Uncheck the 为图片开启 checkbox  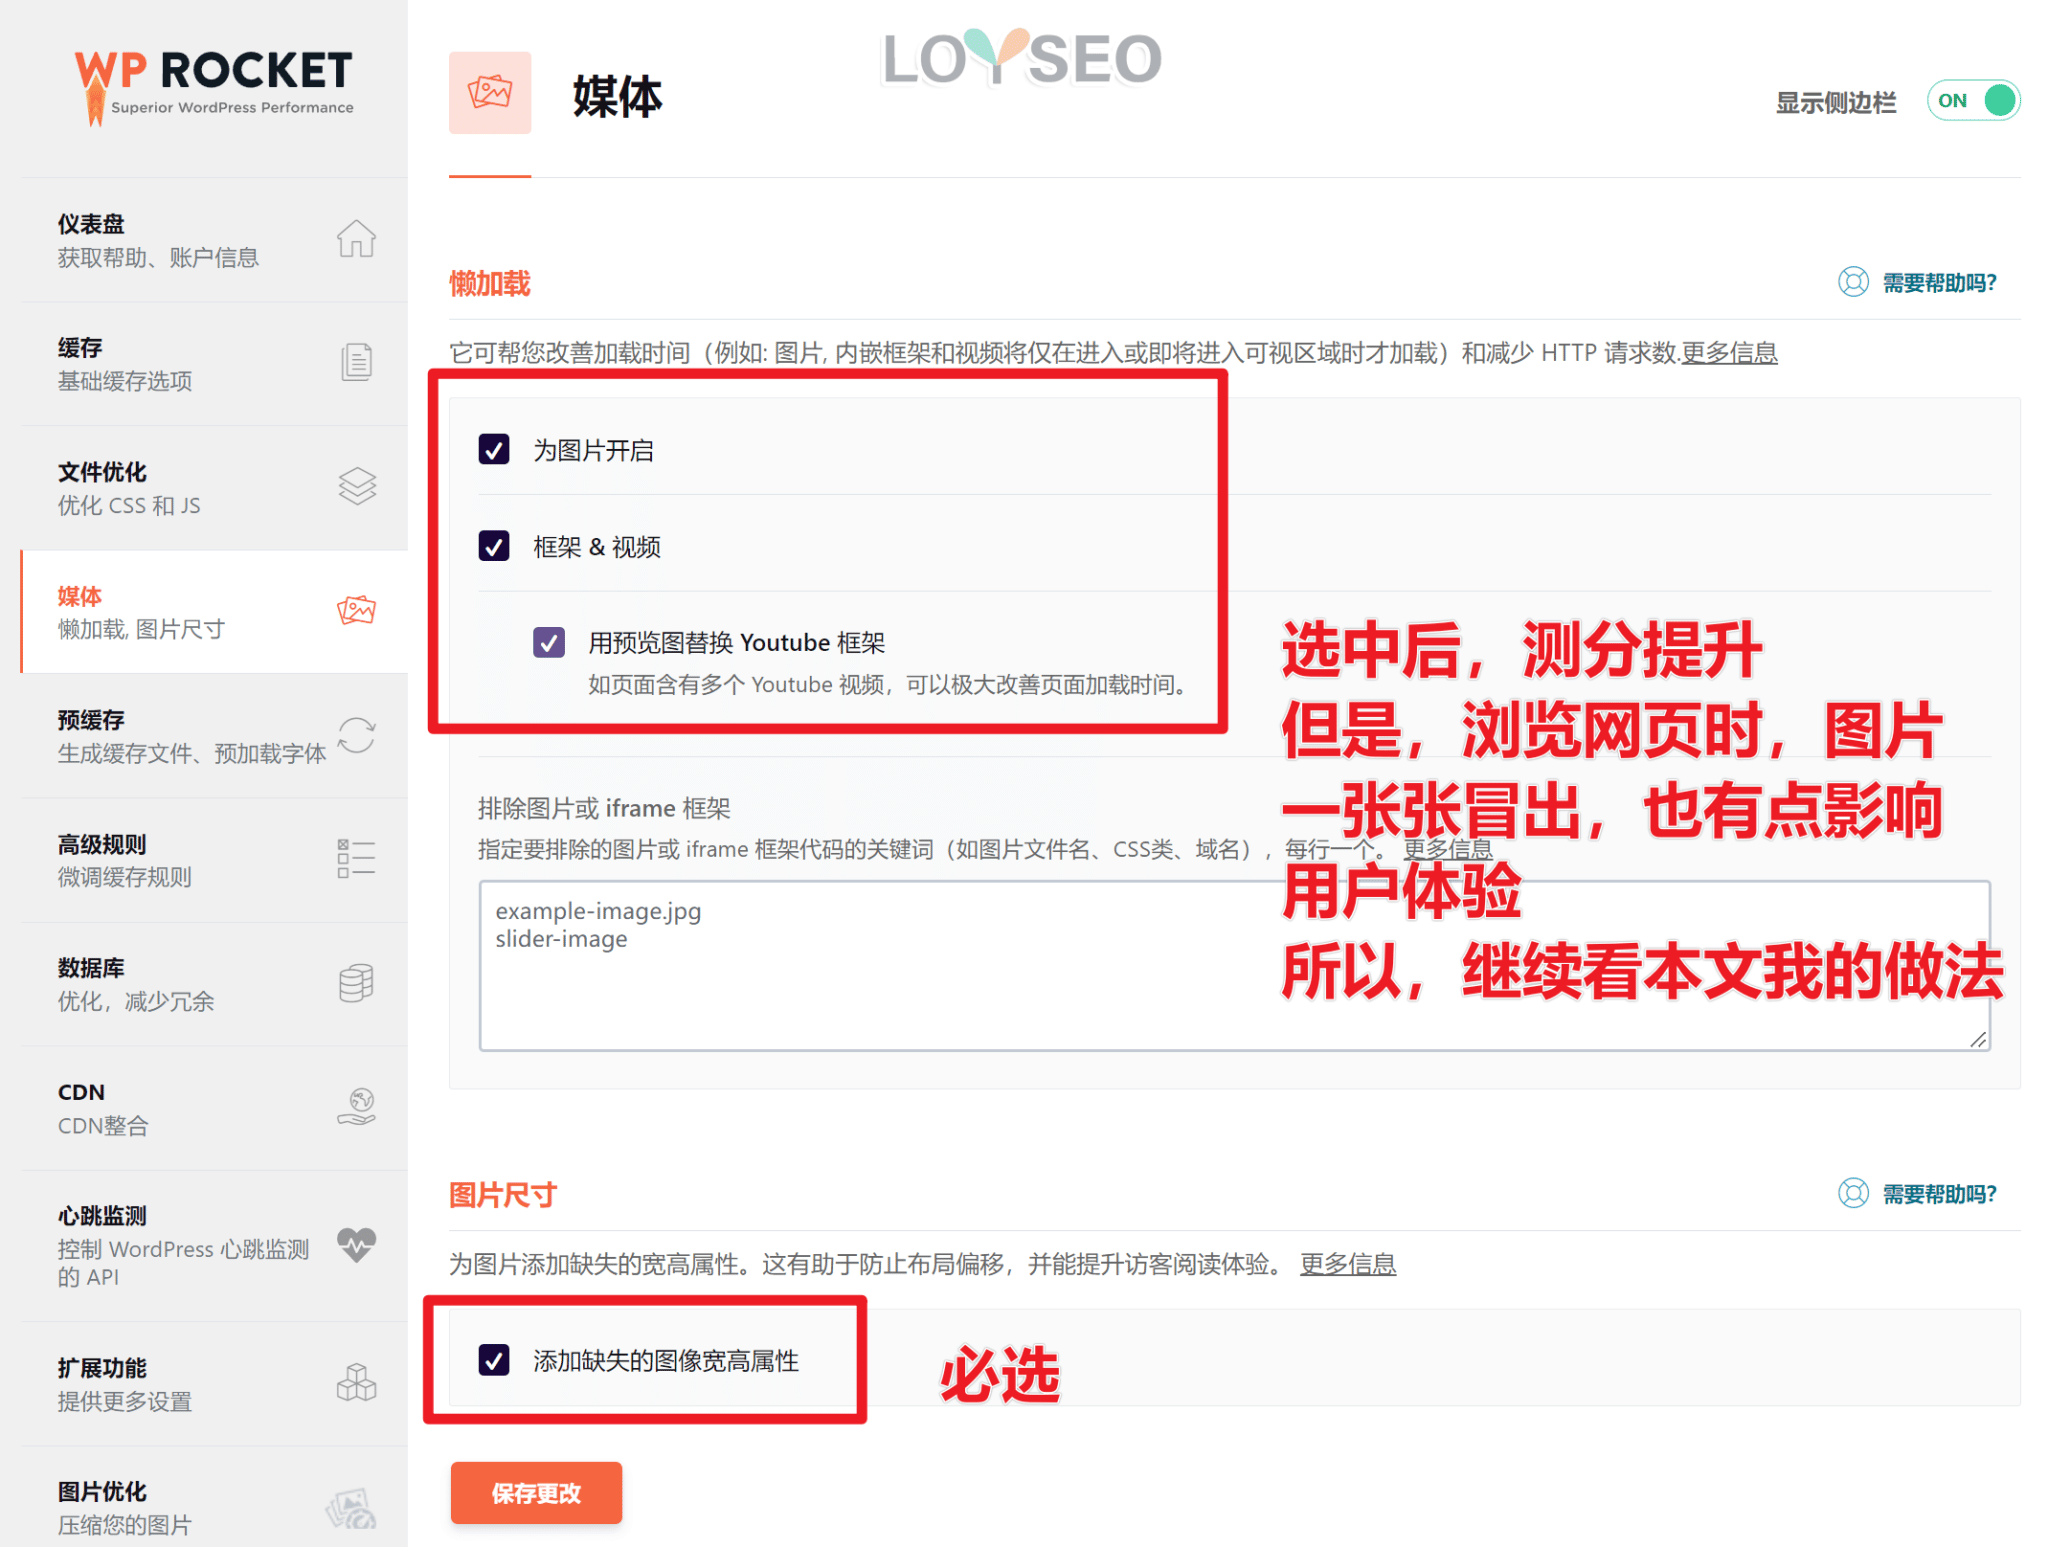pos(494,450)
